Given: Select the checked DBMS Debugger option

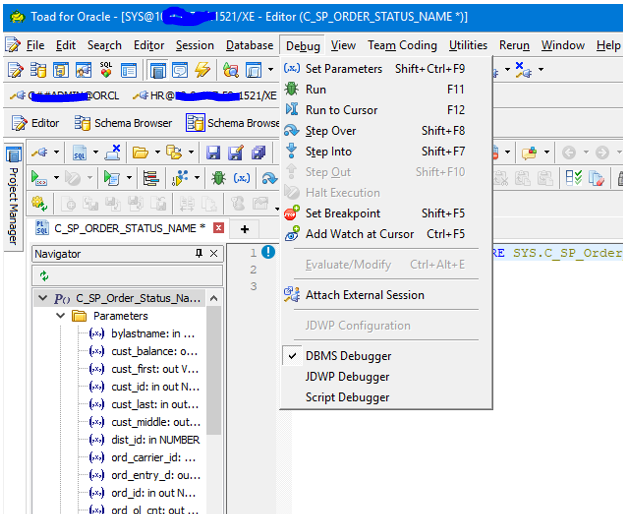Looking at the screenshot, I should coord(386,356).
